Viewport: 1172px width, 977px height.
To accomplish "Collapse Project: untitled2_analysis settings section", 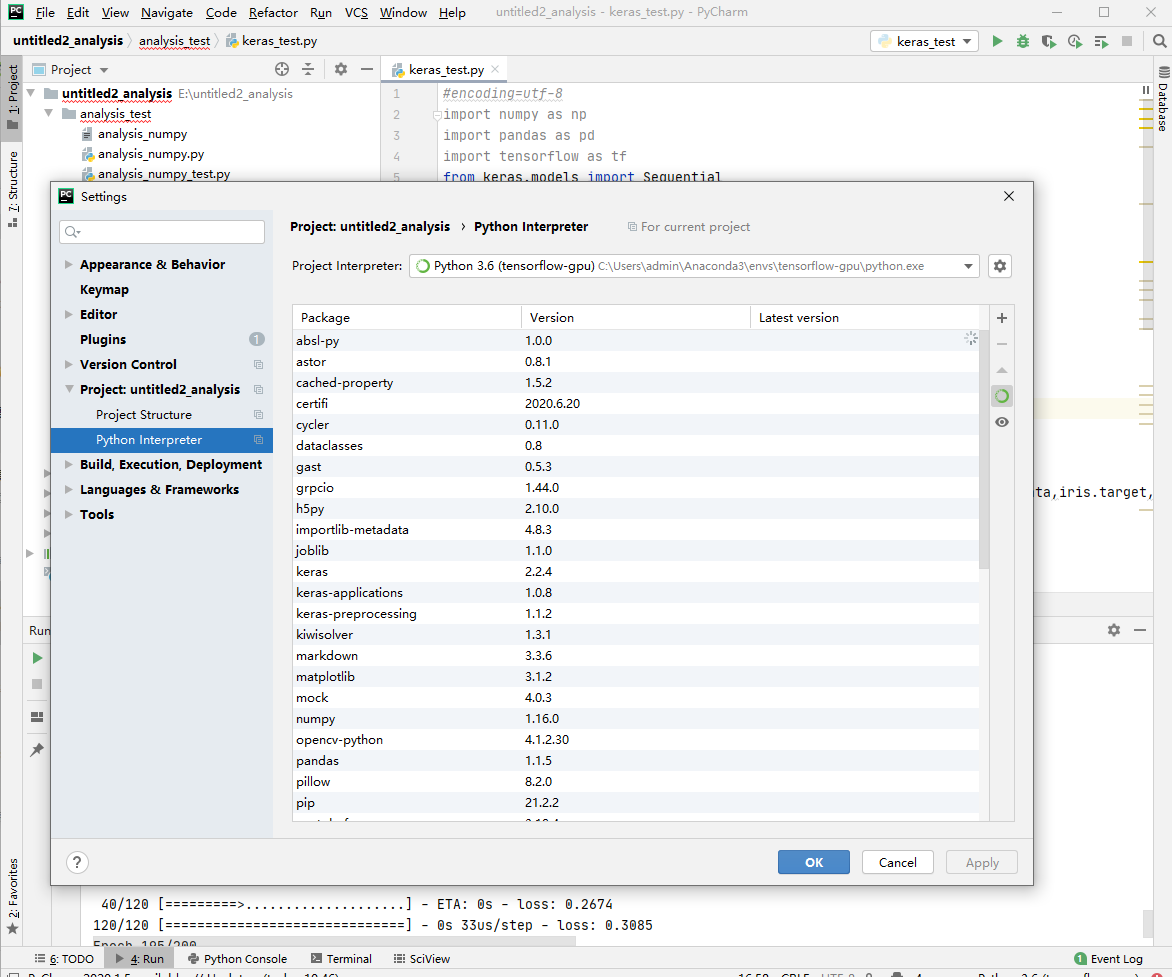I will click(69, 389).
